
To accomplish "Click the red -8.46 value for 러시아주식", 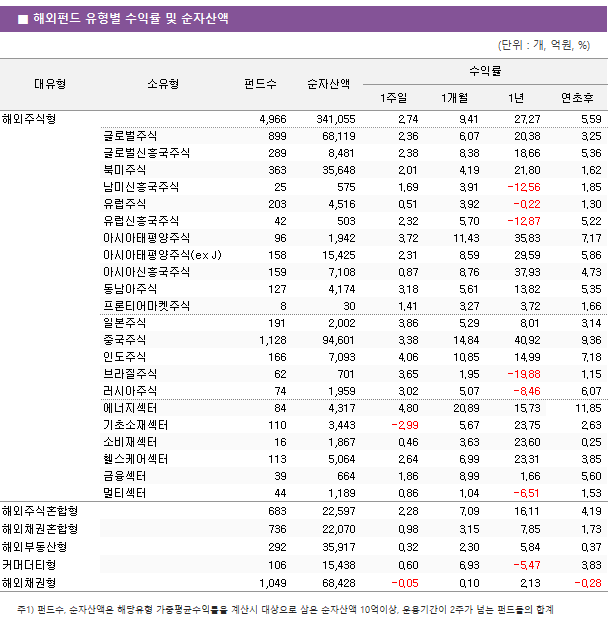I will (x=527, y=392).
